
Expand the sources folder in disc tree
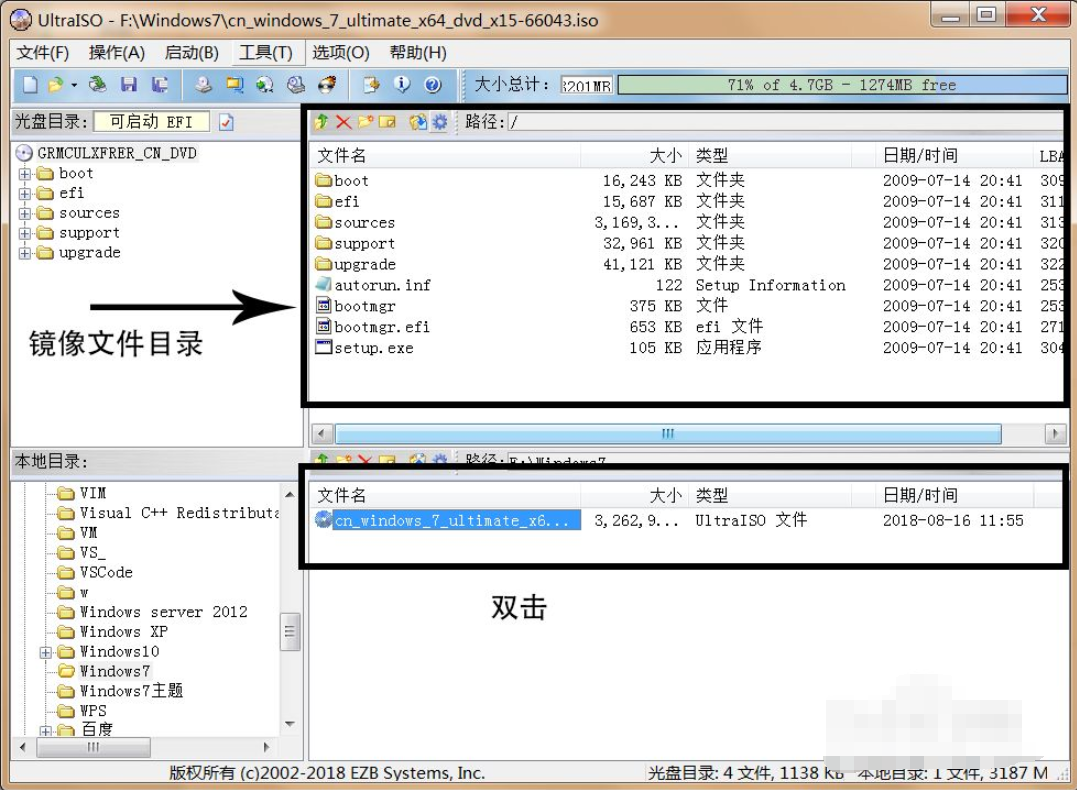25,212
